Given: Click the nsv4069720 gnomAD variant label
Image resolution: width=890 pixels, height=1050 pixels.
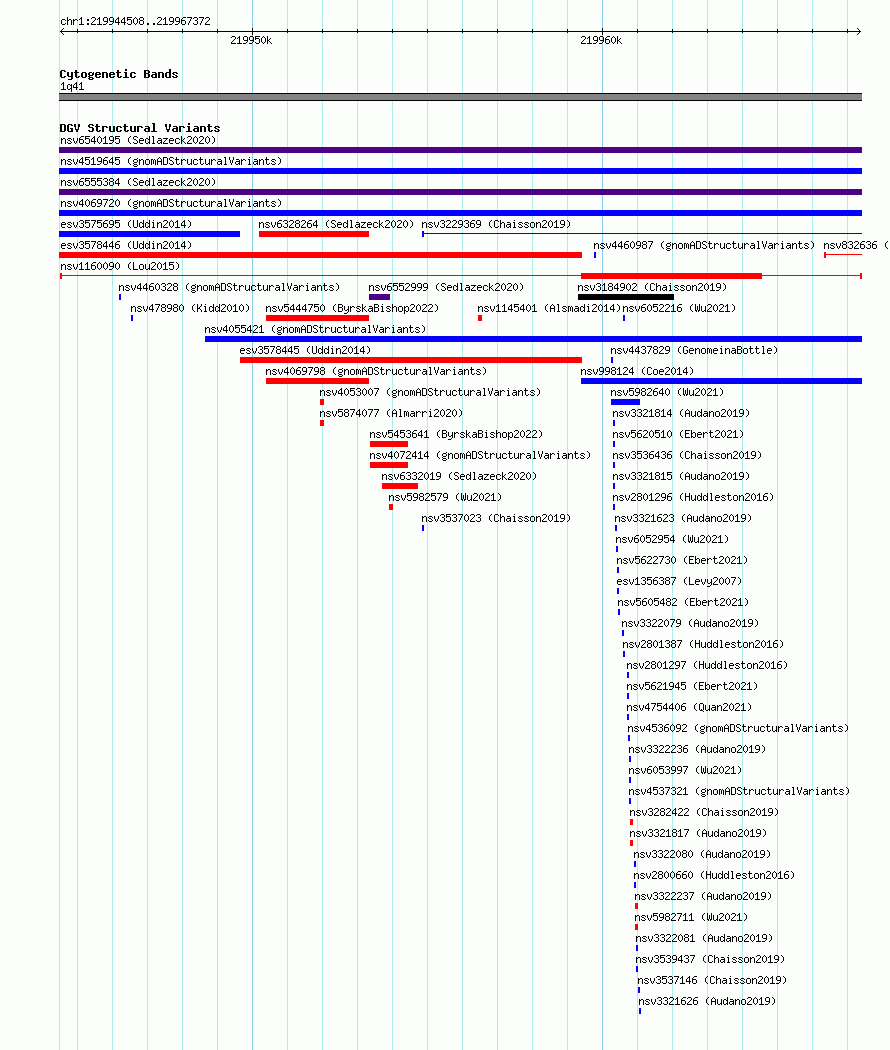Looking at the screenshot, I should (171, 204).
